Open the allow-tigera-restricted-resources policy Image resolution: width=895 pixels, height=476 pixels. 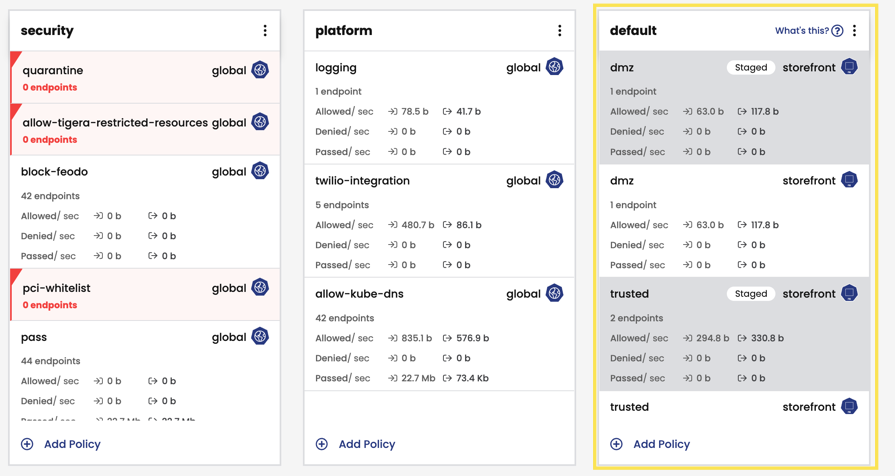click(115, 123)
